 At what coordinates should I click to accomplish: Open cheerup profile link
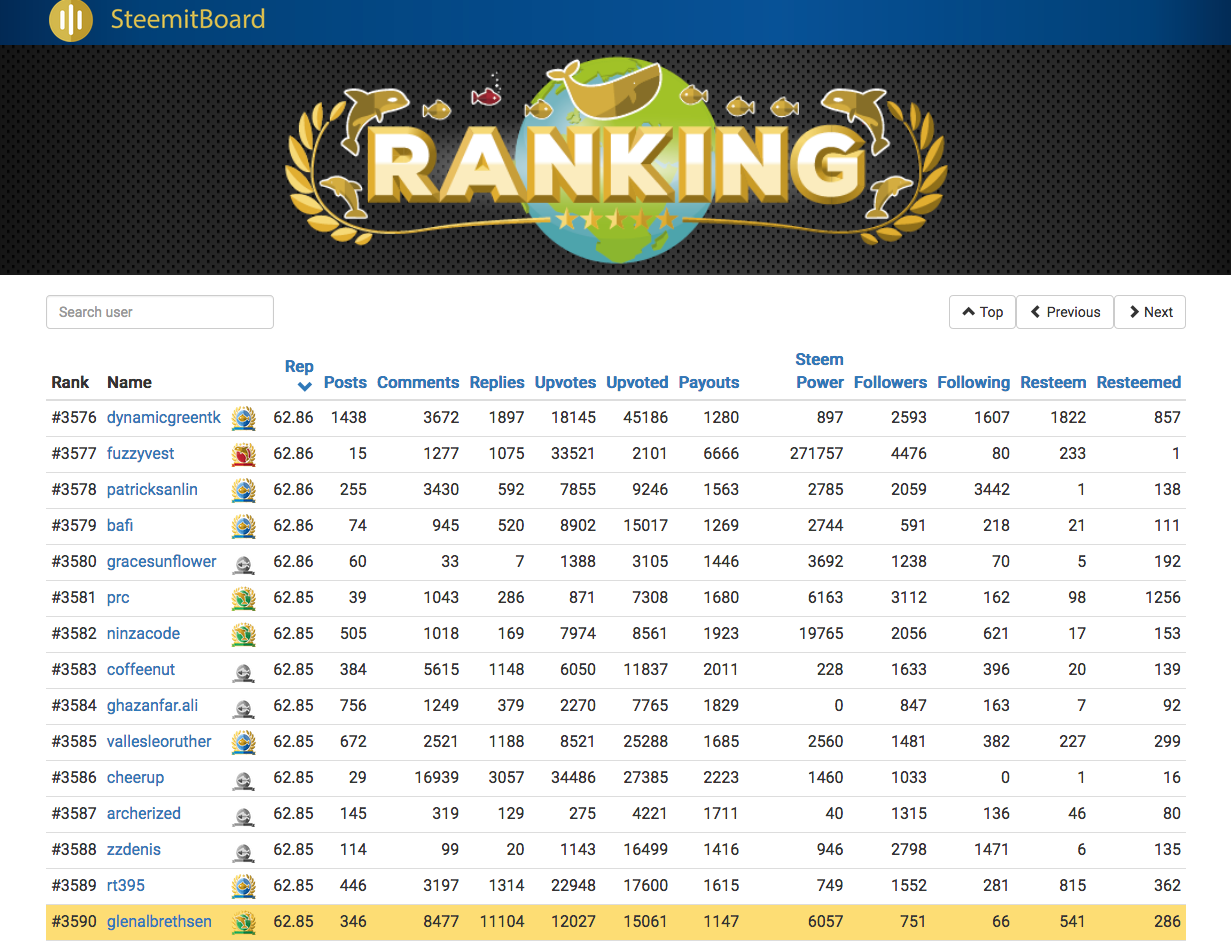(135, 777)
